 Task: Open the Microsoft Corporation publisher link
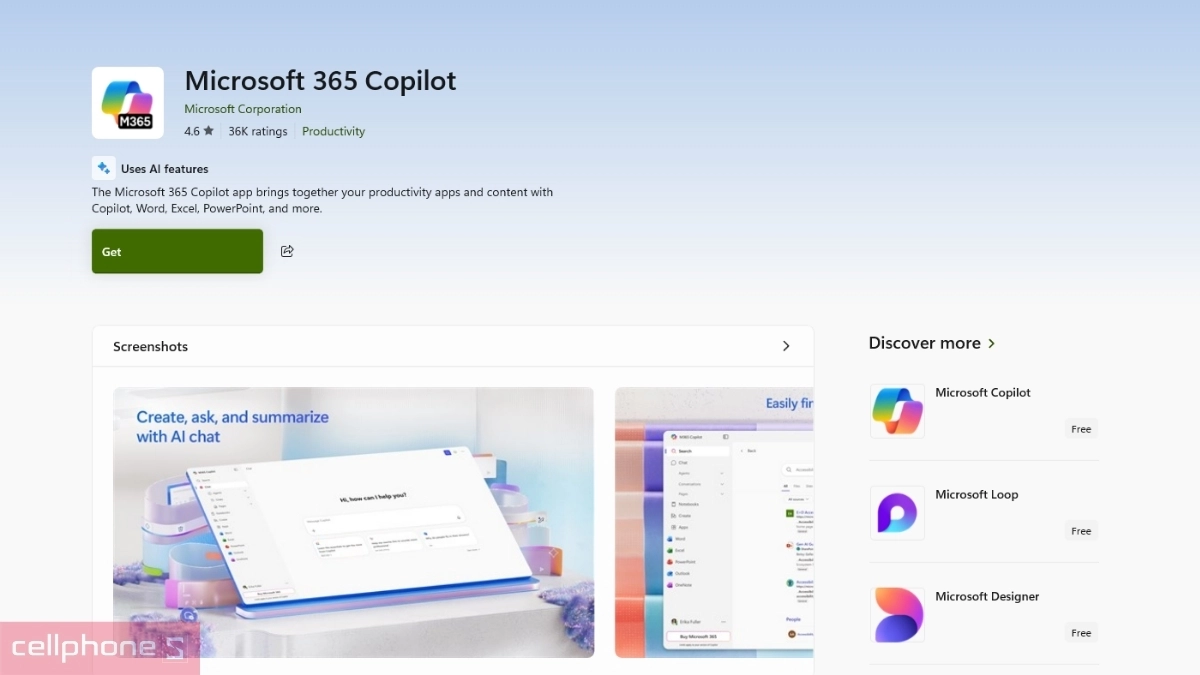click(243, 109)
